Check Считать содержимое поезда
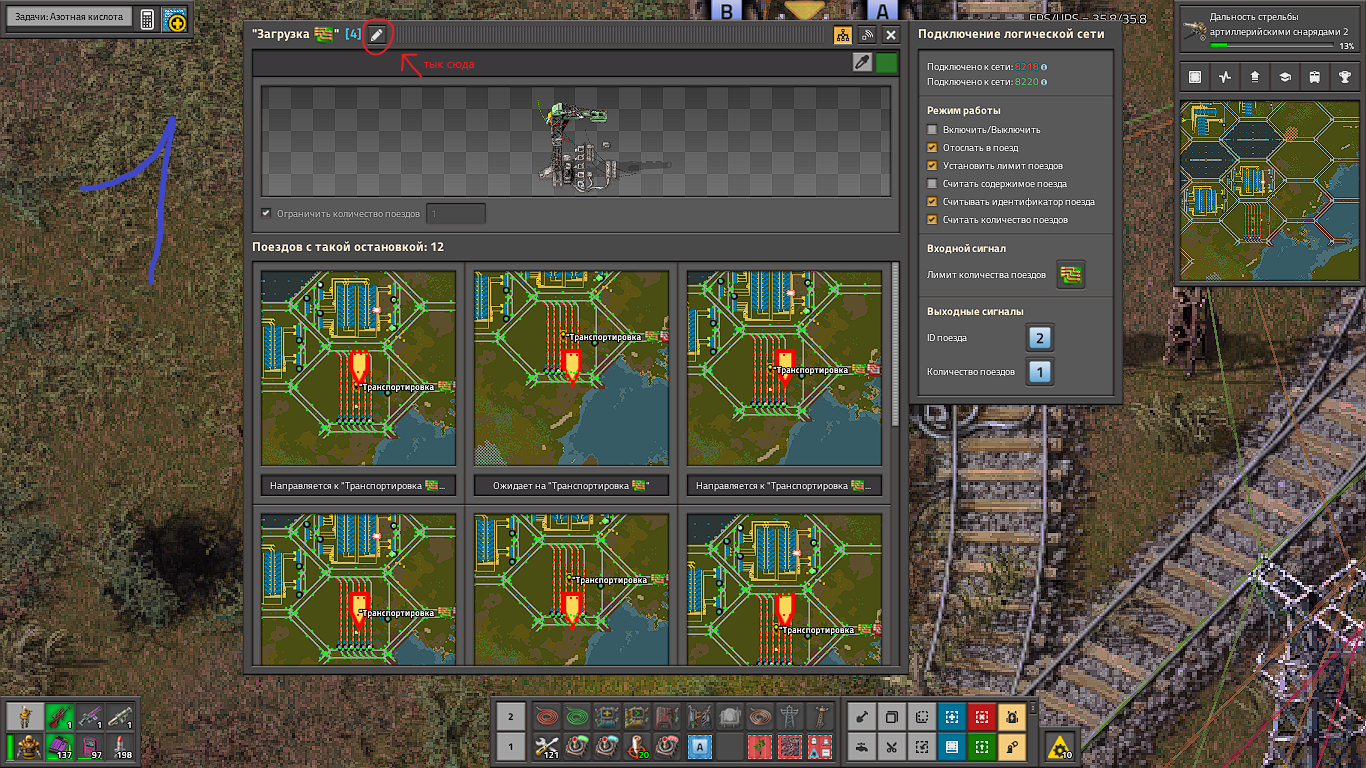This screenshot has height=768, width=1366. 933,184
